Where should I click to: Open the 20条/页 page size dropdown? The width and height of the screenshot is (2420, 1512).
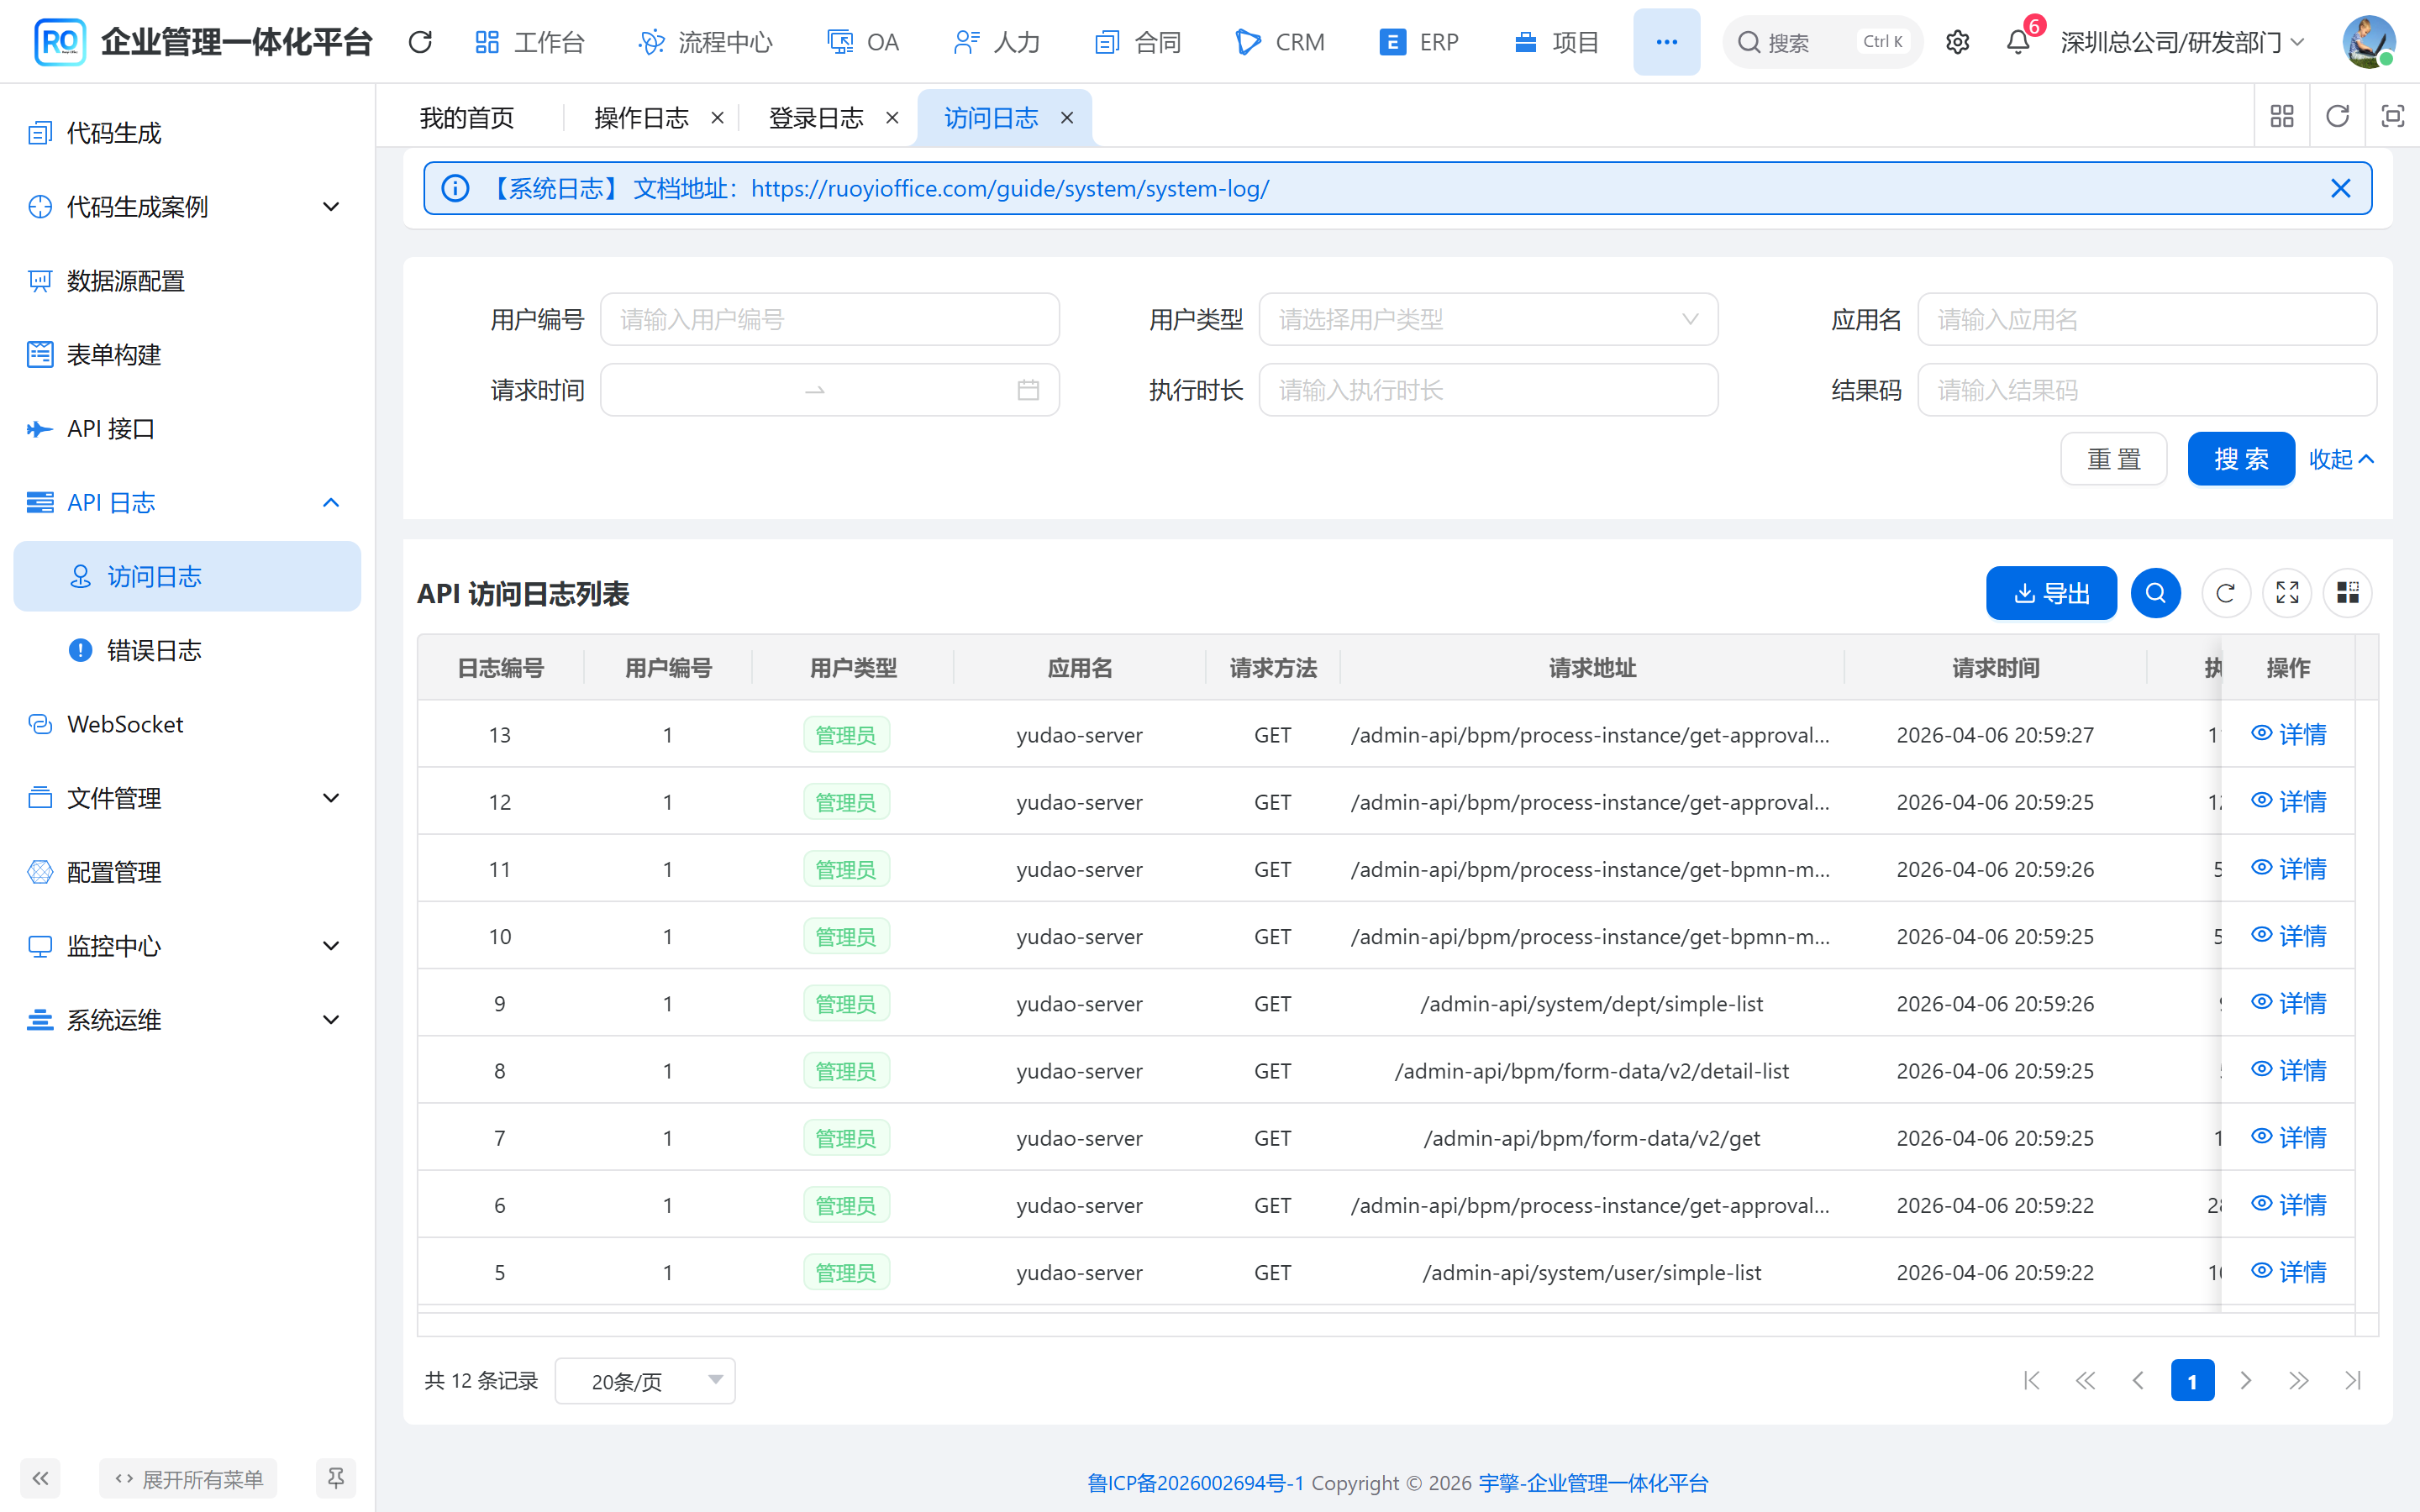(645, 1381)
